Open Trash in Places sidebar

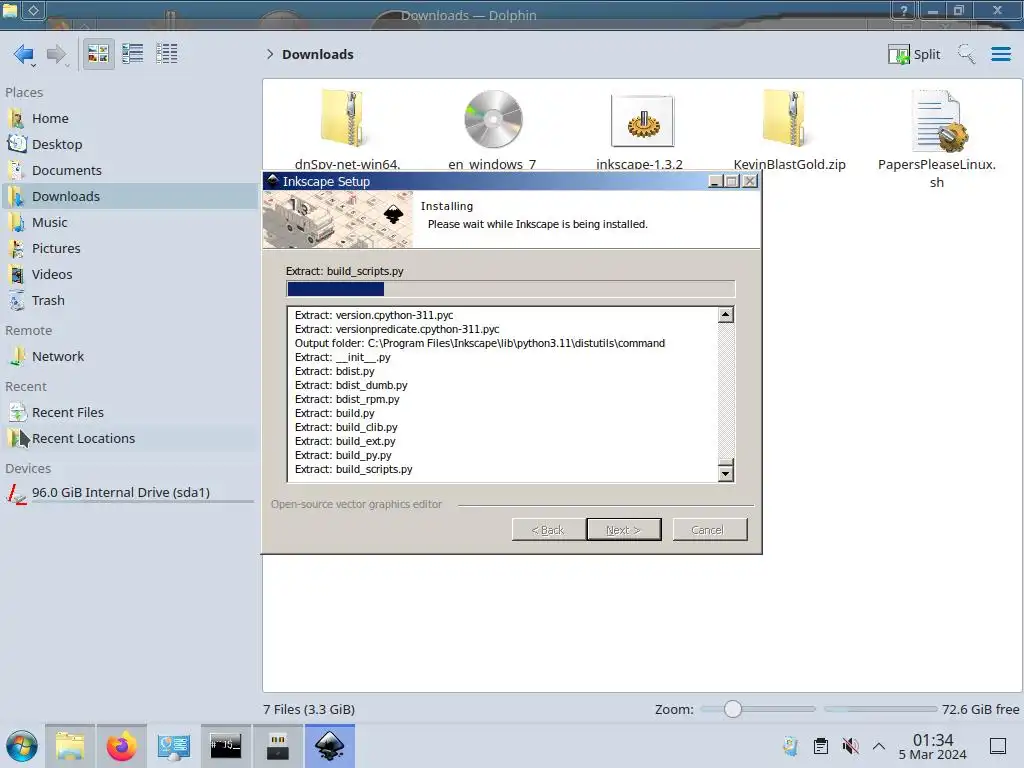(x=131, y=301)
